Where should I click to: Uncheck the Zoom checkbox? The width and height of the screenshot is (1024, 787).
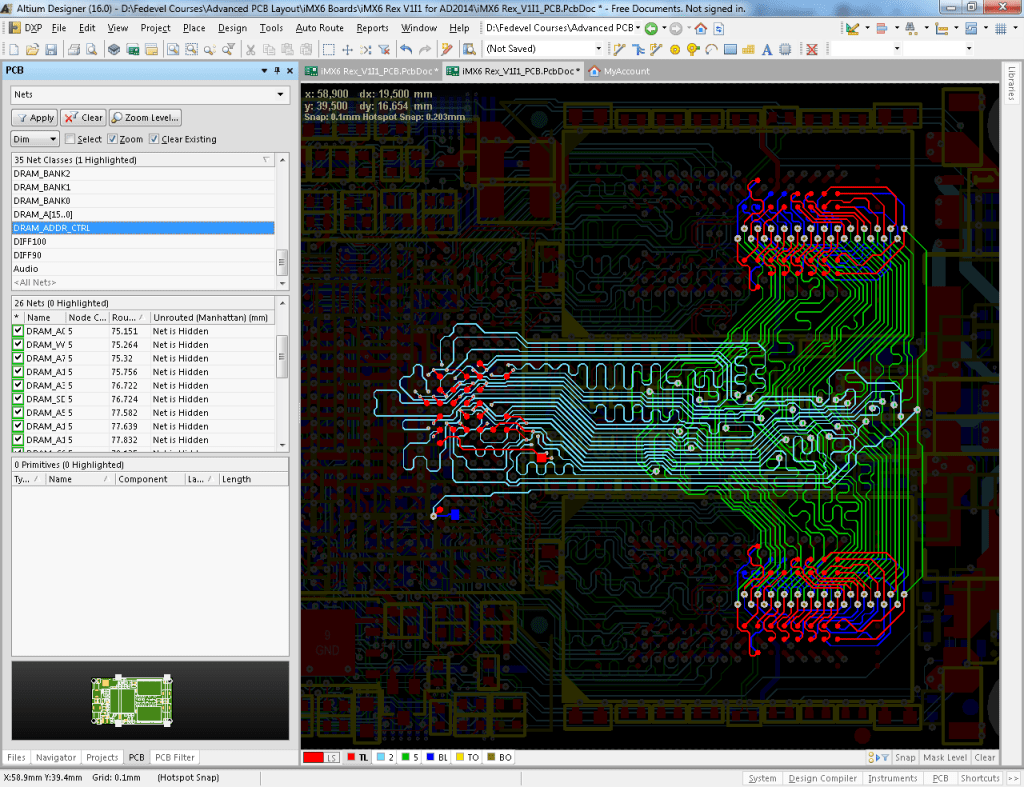tap(113, 140)
